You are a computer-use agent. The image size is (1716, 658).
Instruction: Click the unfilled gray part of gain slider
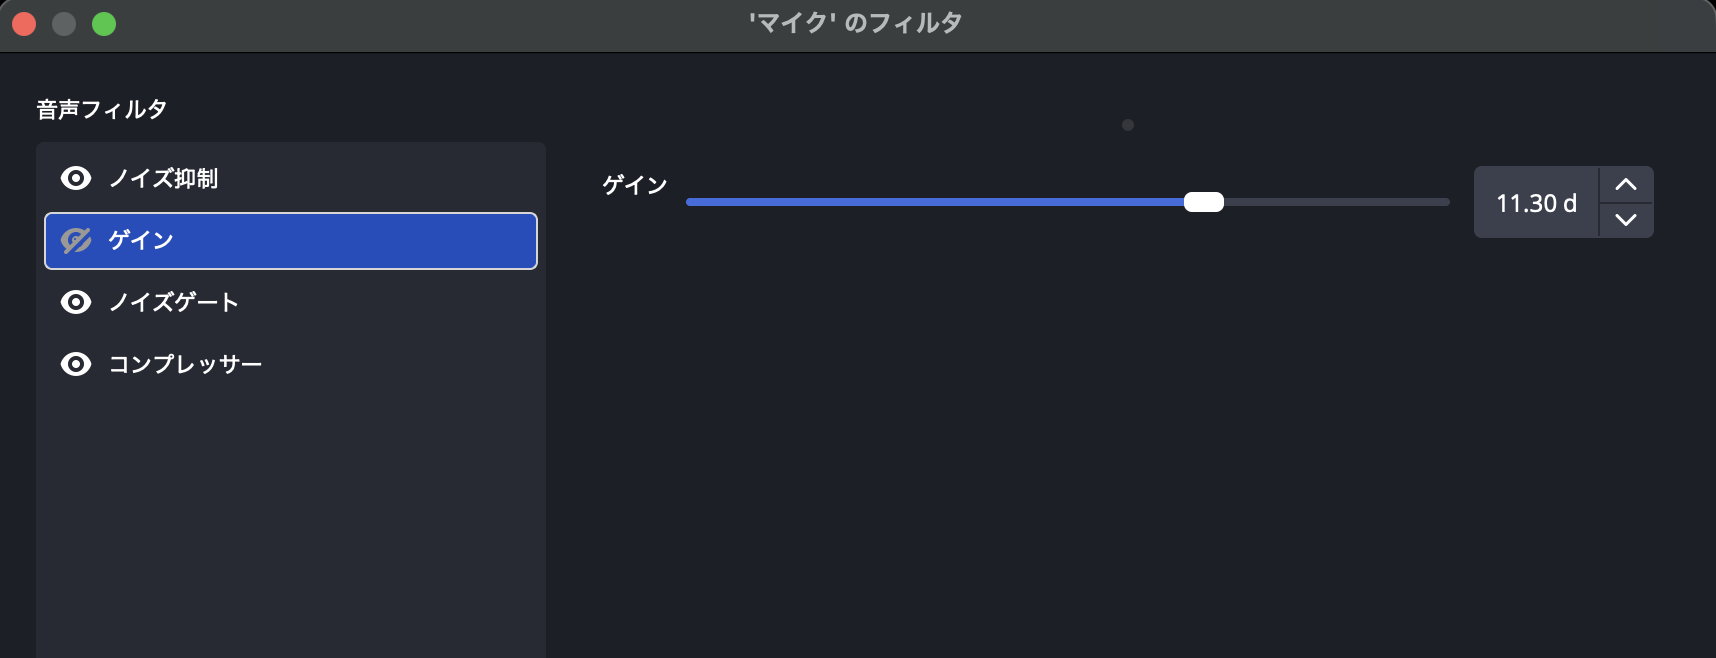pos(1337,202)
